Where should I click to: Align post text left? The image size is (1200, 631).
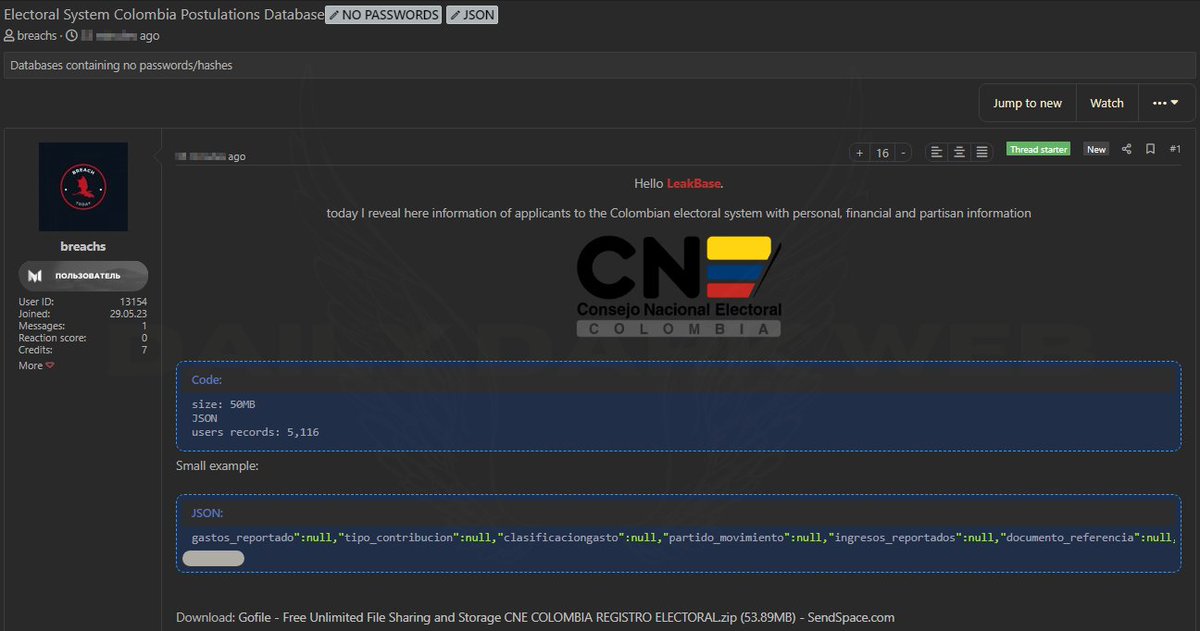937,152
